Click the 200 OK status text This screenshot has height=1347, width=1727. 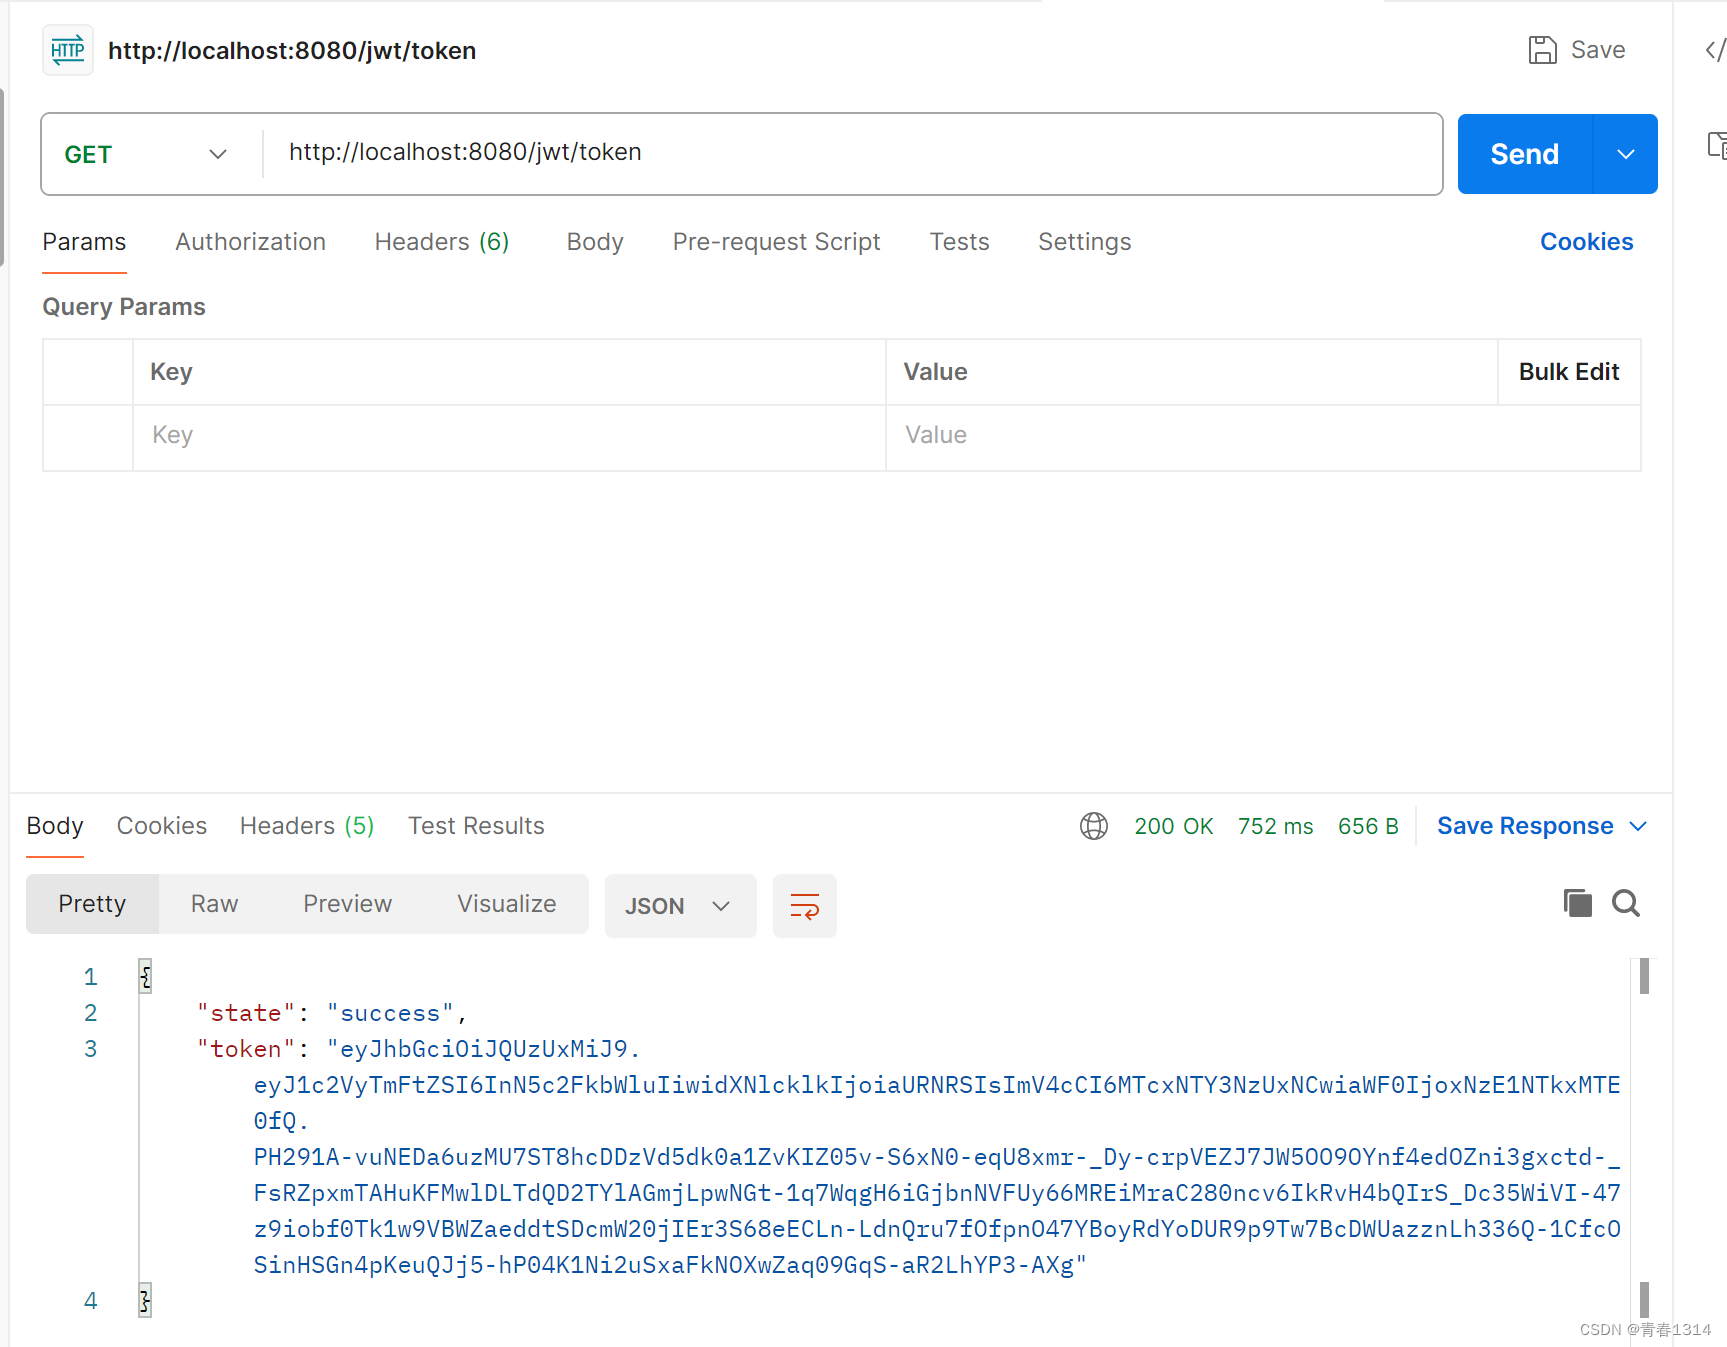point(1174,826)
